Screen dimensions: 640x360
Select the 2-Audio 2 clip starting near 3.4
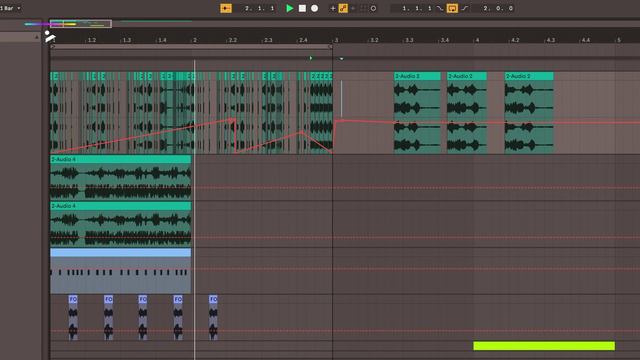tap(467, 76)
